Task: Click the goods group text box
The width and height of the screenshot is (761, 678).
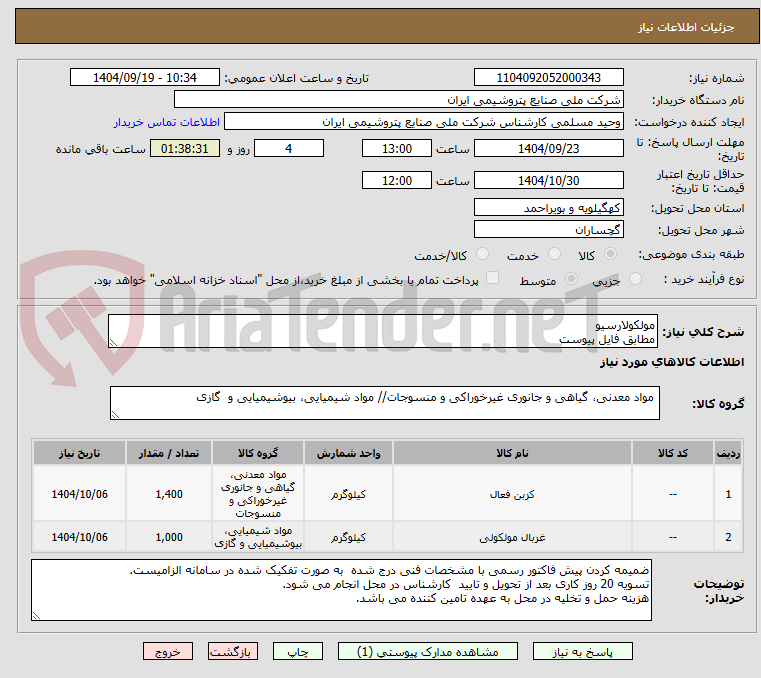Action: [385, 403]
